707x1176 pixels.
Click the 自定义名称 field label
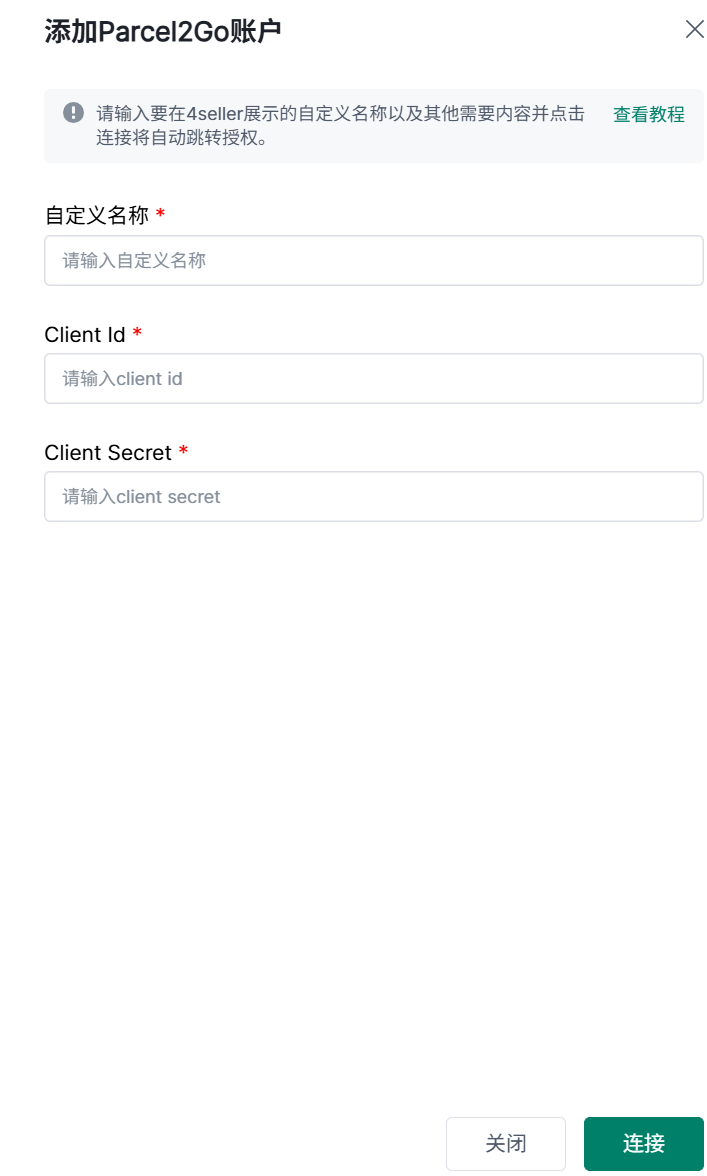pos(97,216)
